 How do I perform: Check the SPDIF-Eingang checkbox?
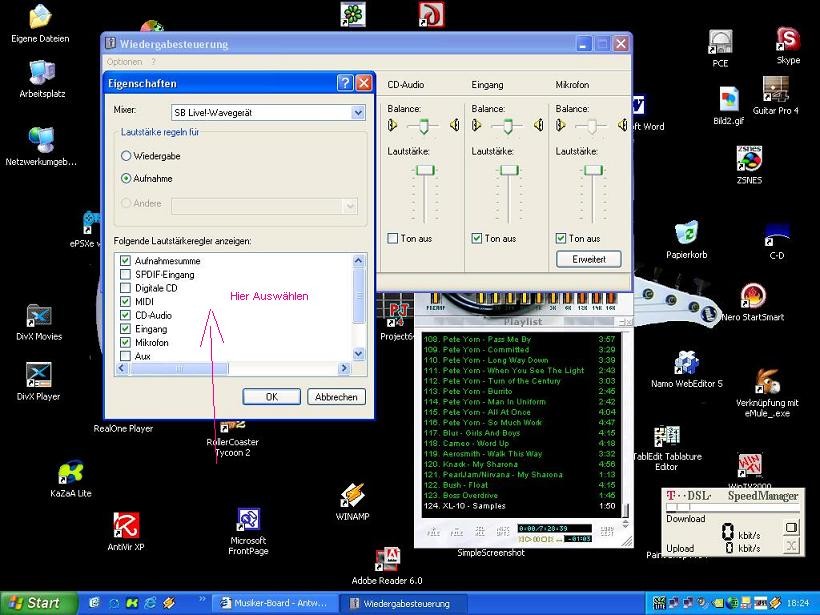pyautogui.click(x=125, y=274)
